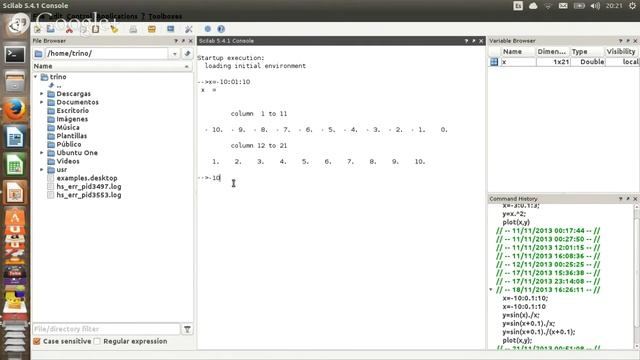Image resolution: width=640 pixels, height=360 pixels.
Task: Select the Imágenes folder
Action: pyautogui.click(x=72, y=119)
